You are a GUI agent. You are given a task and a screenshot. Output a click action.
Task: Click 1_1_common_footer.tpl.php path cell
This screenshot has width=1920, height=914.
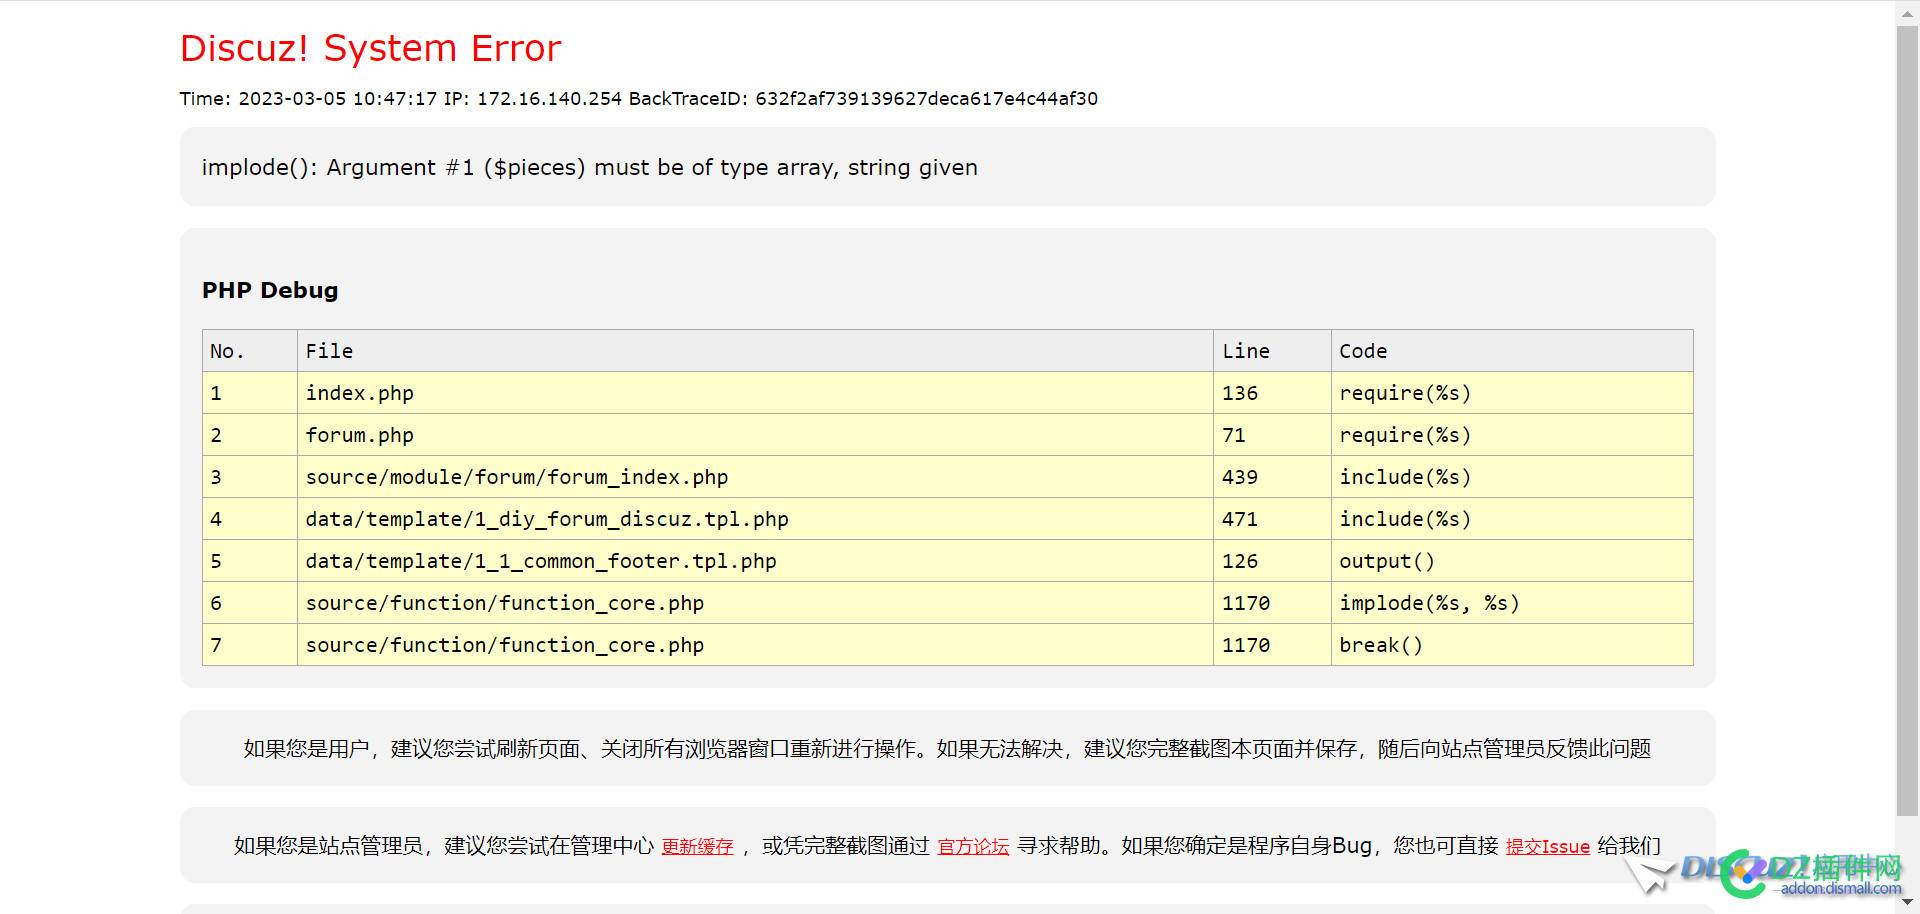pos(755,561)
